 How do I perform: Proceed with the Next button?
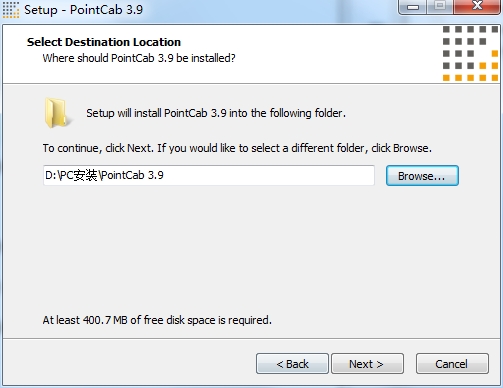(367, 364)
